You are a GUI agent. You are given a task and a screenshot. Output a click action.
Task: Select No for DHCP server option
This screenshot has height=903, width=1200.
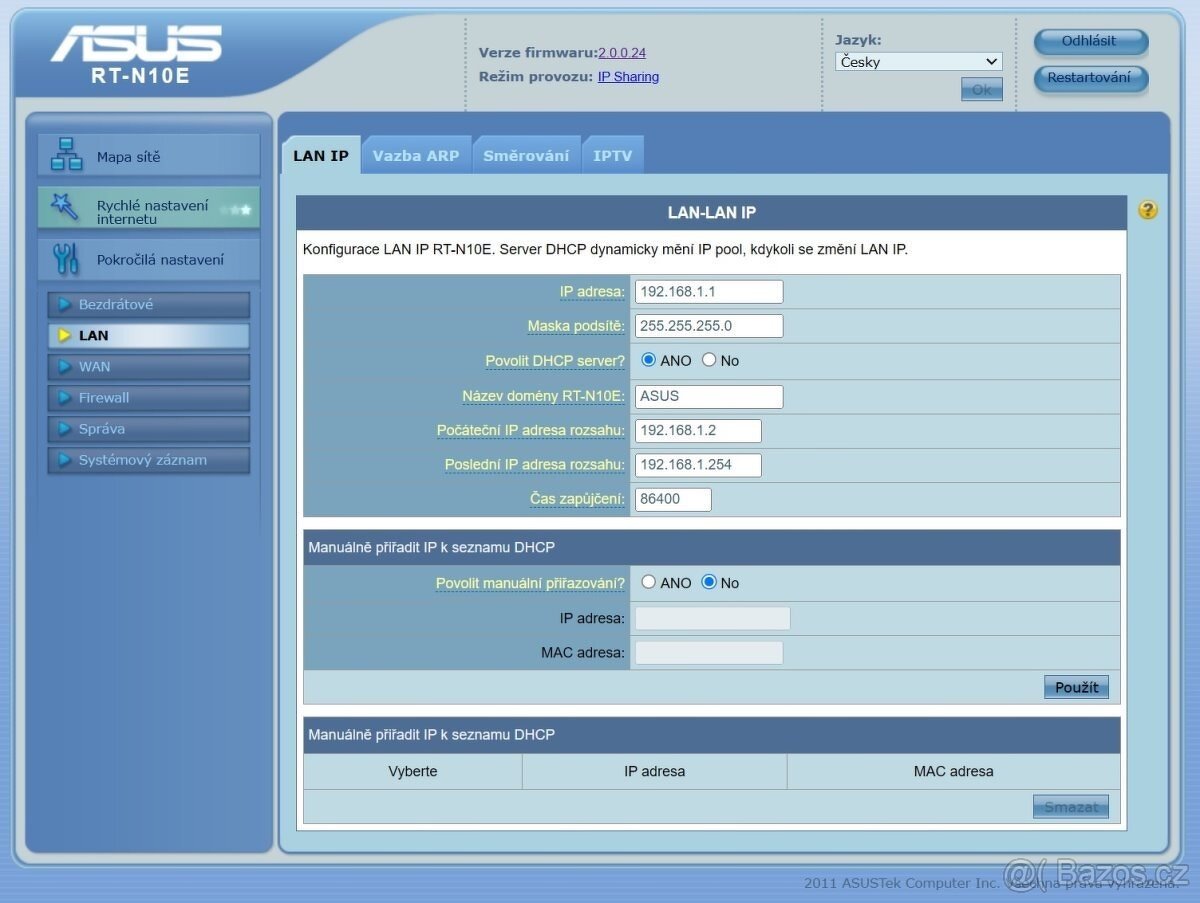point(709,360)
